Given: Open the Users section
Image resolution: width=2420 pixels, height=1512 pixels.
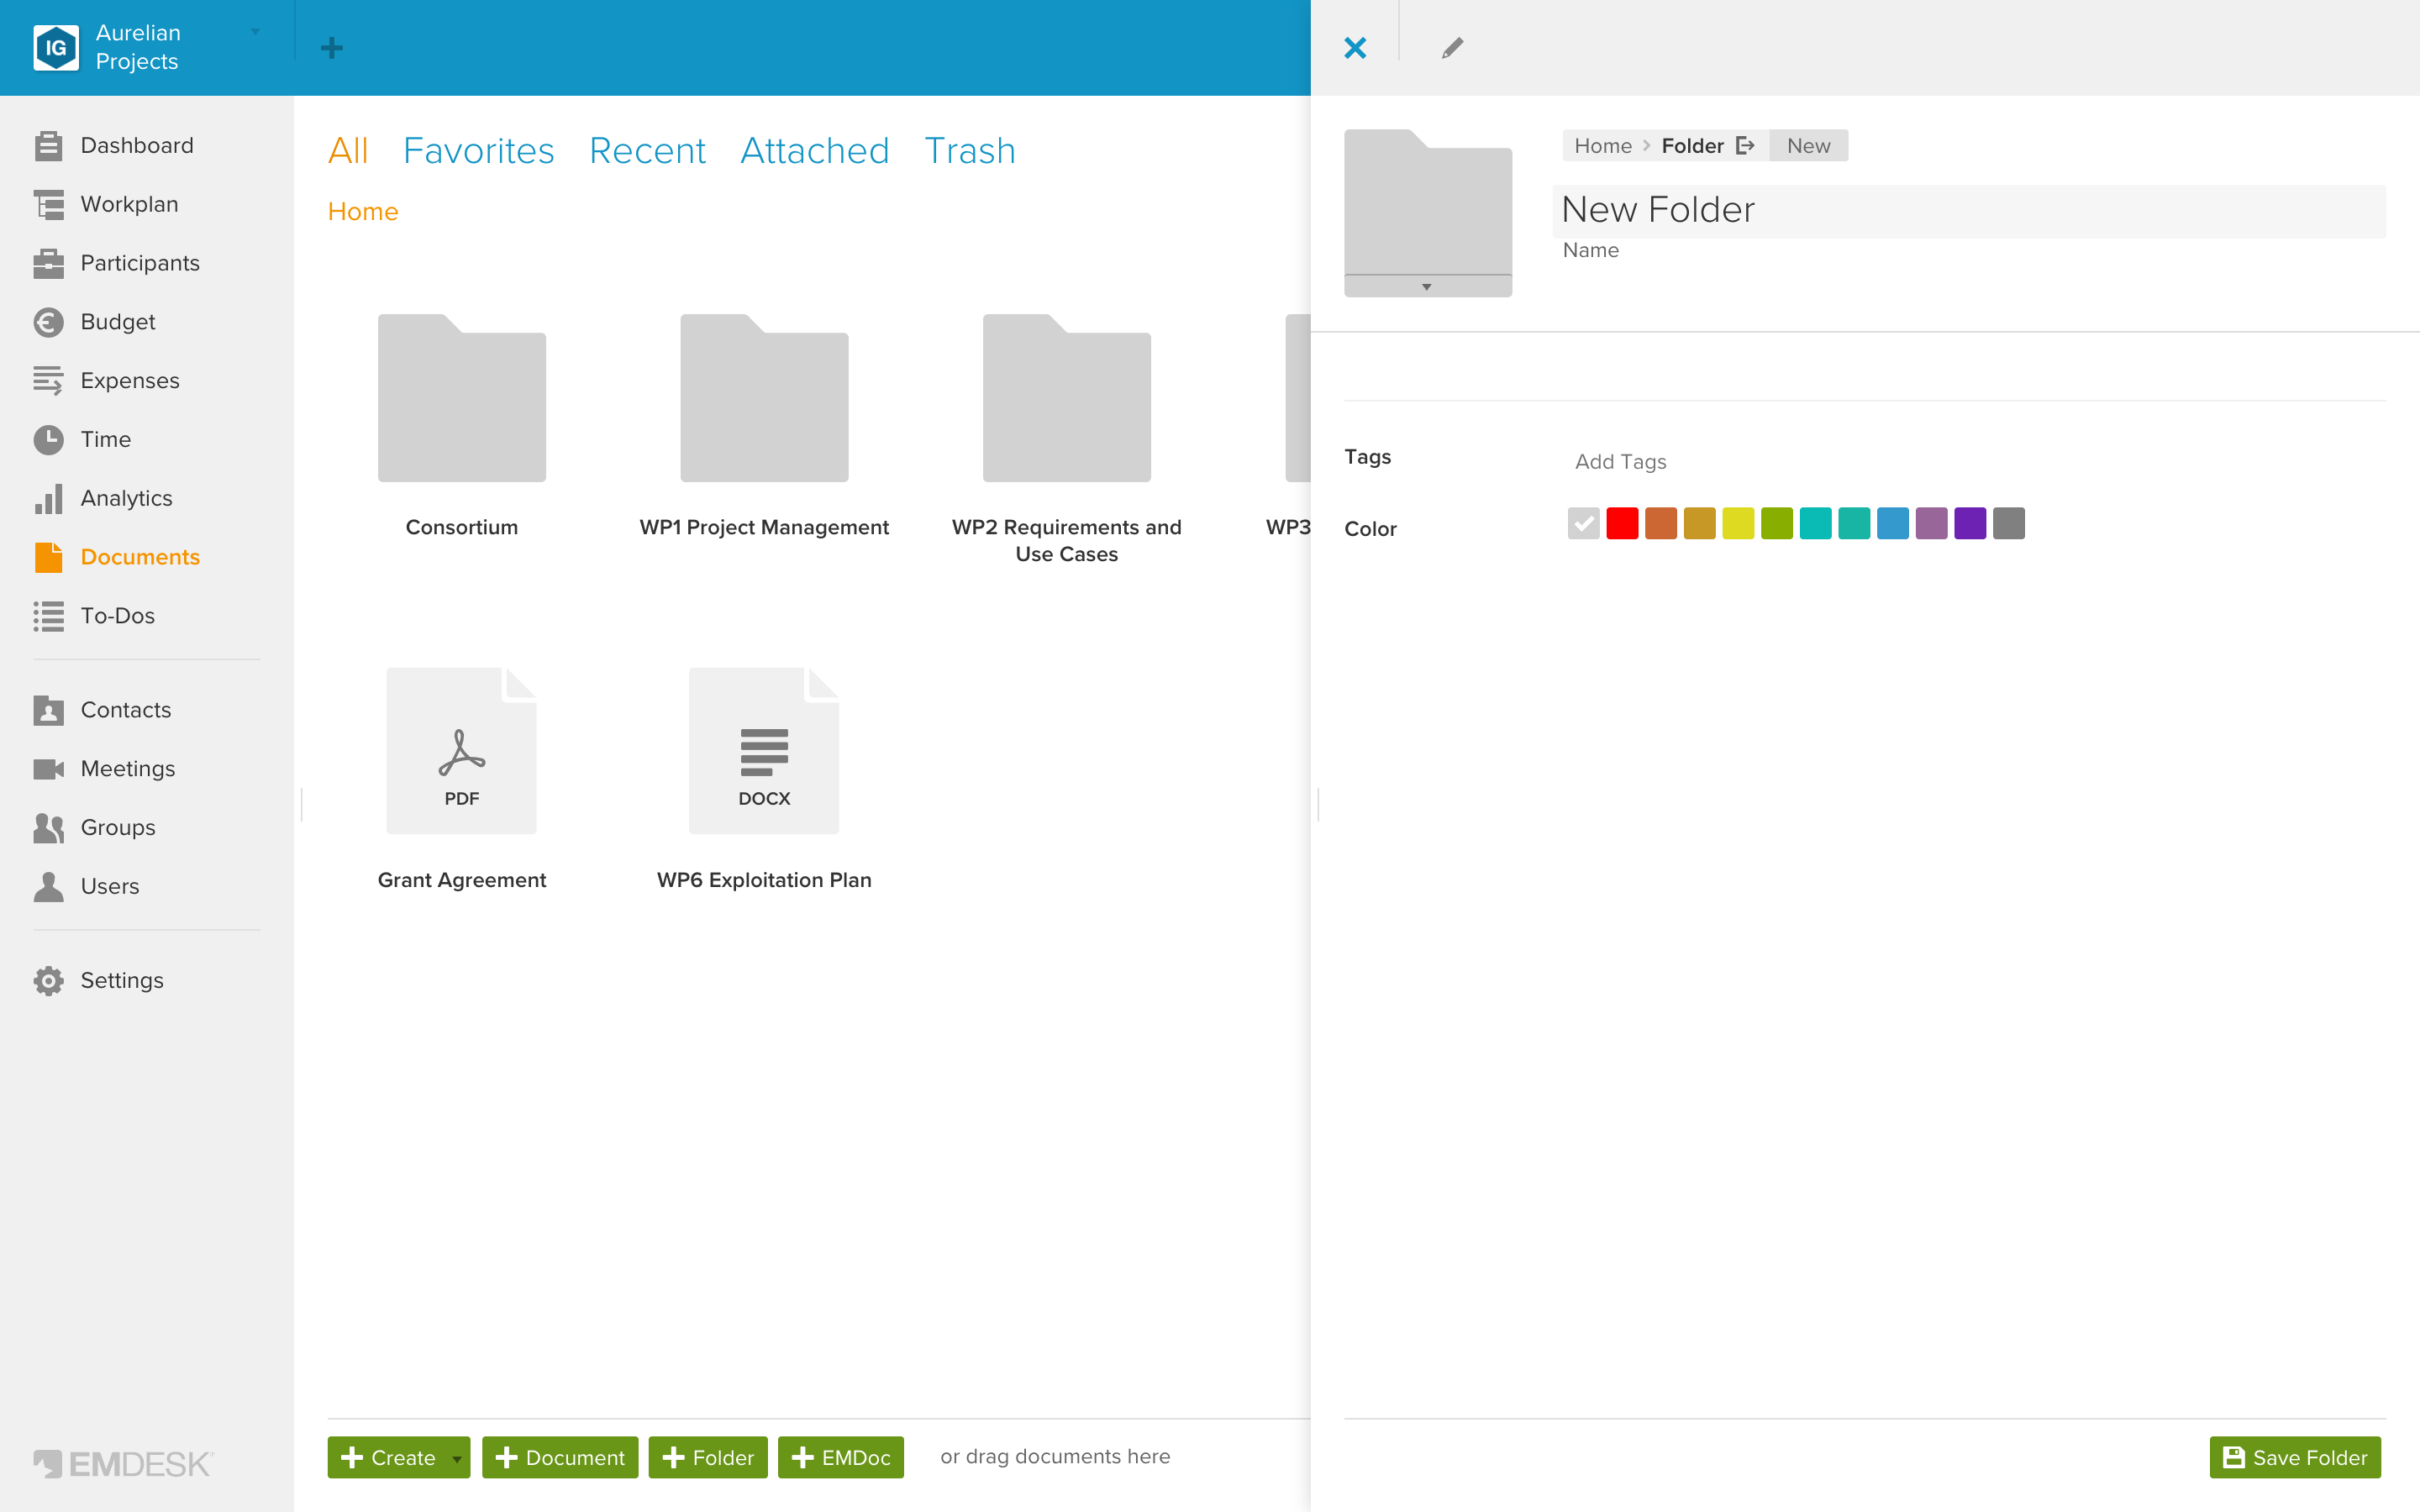Looking at the screenshot, I should click(87, 887).
